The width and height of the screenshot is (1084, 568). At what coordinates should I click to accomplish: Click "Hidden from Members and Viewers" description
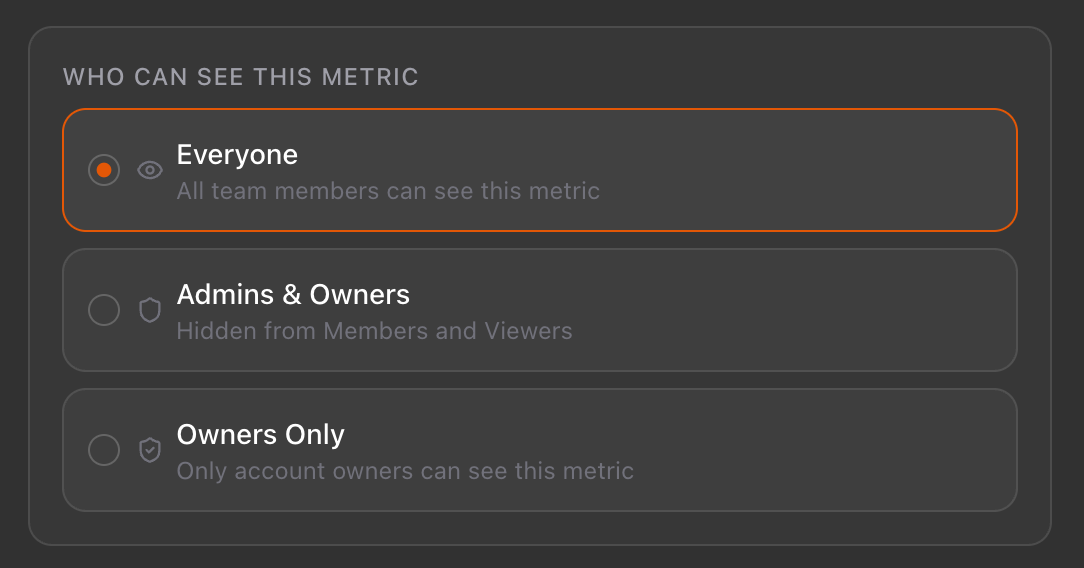(374, 331)
